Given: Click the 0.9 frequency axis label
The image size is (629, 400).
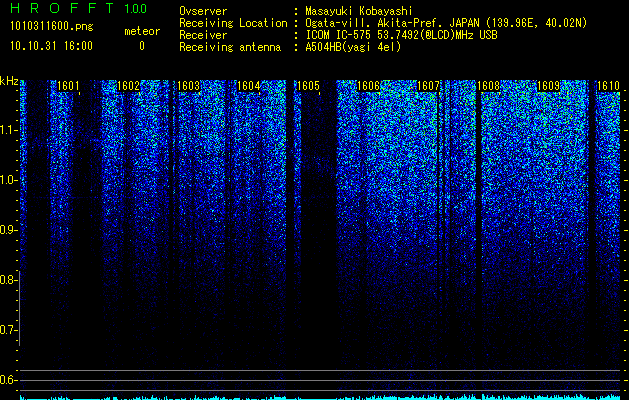Looking at the screenshot, I should point(8,230).
